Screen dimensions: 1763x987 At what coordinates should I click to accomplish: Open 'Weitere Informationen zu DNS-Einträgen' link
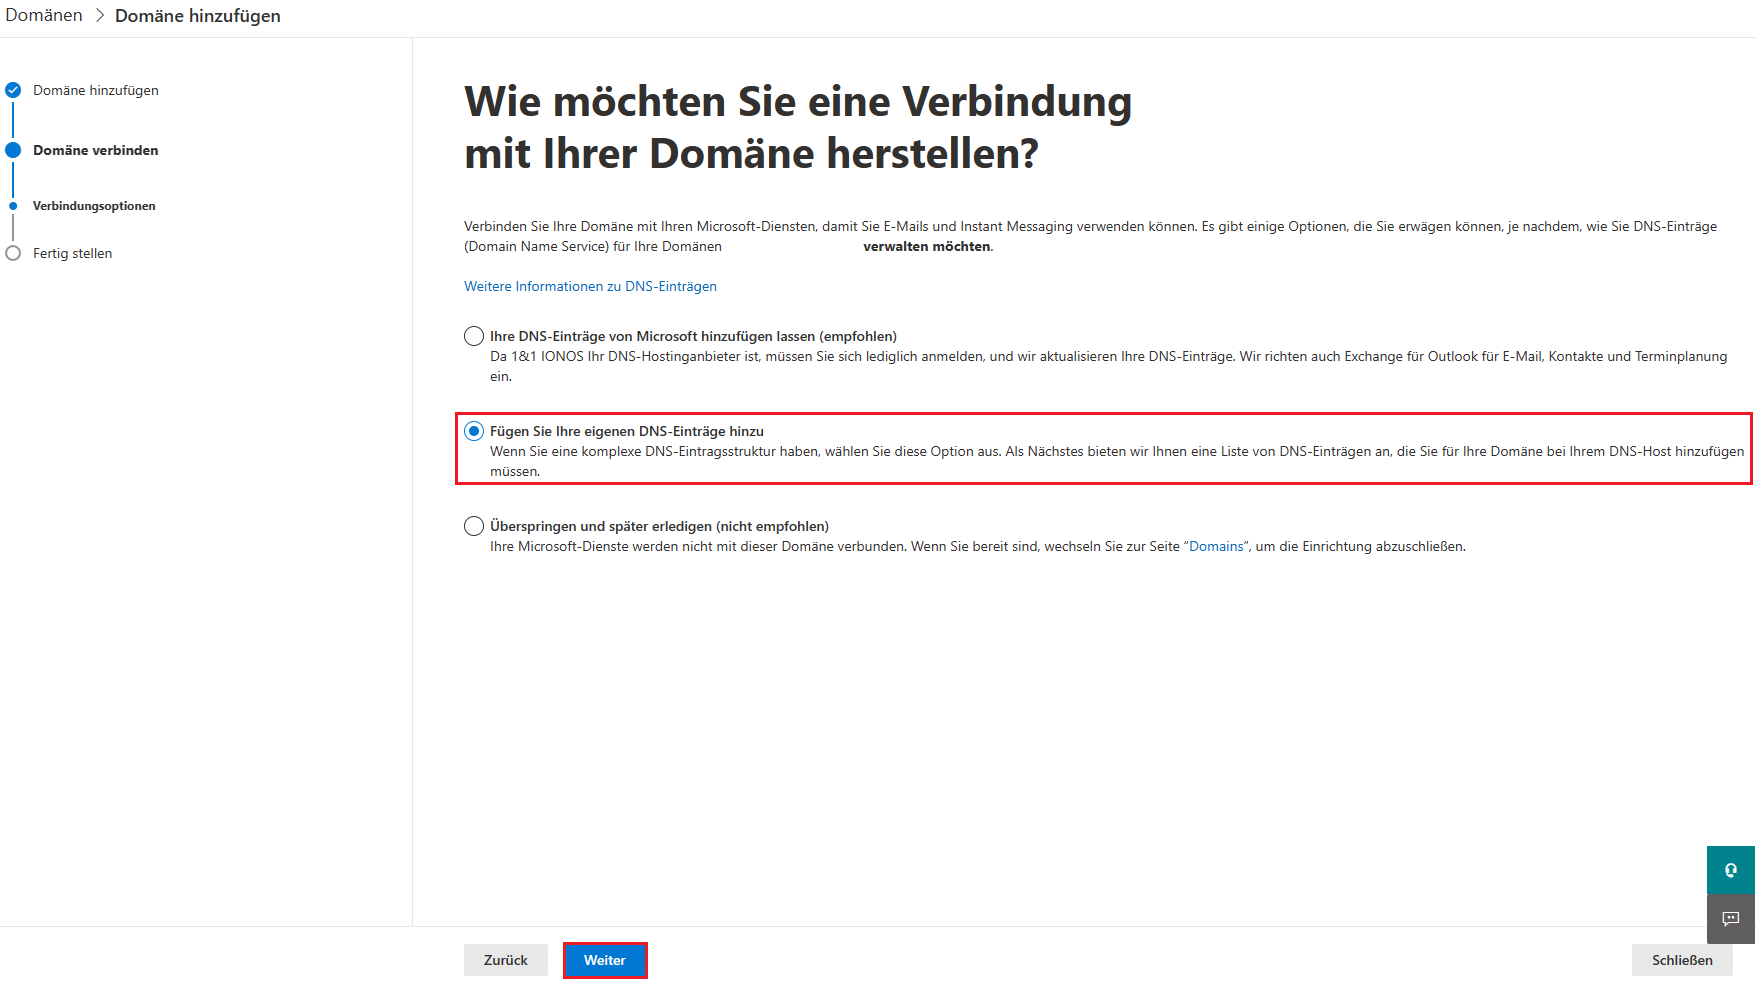[590, 286]
